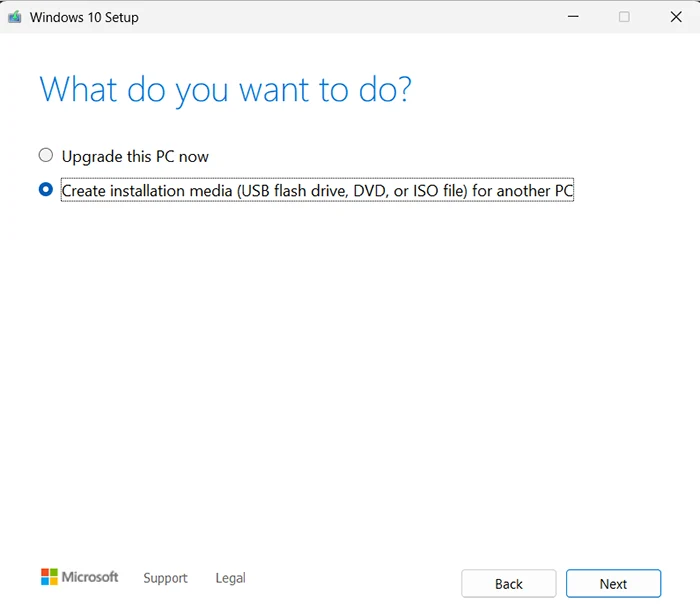This screenshot has width=700, height=616.
Task: Click the Windows 10 Setup title bar icon
Action: pos(15,17)
